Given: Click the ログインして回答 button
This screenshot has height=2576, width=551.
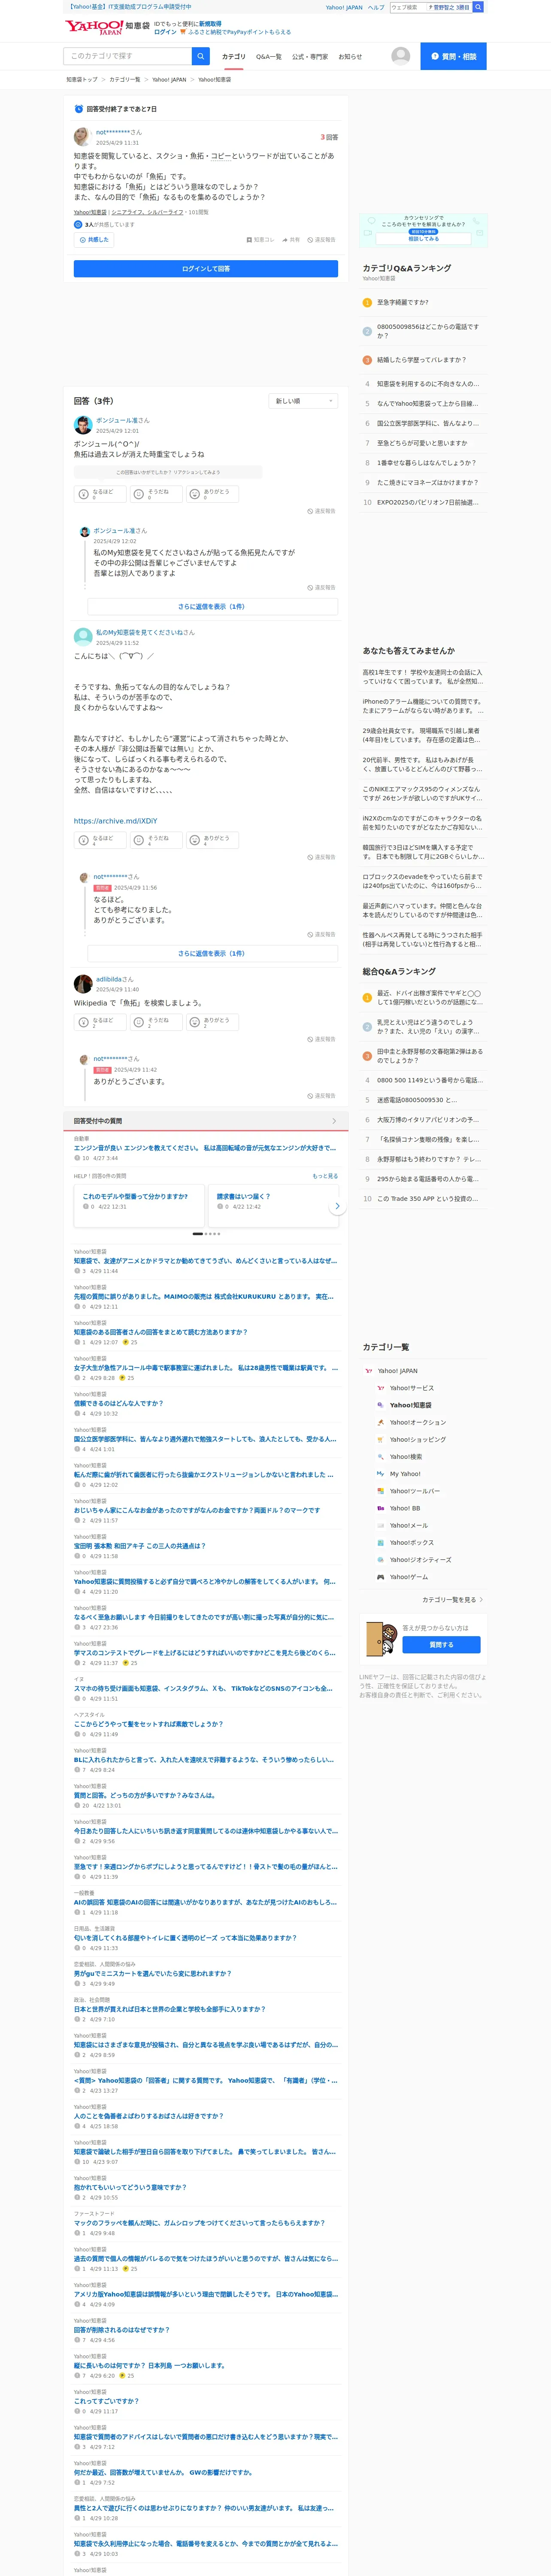Looking at the screenshot, I should [206, 269].
